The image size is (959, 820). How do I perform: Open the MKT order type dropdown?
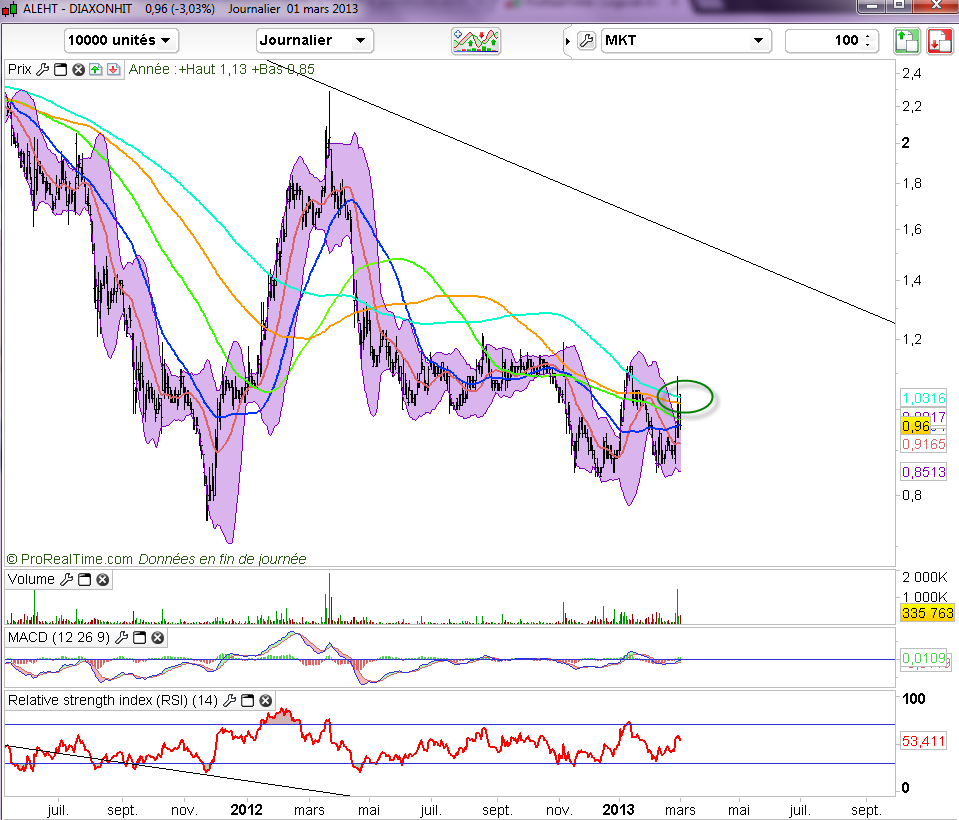tap(686, 41)
